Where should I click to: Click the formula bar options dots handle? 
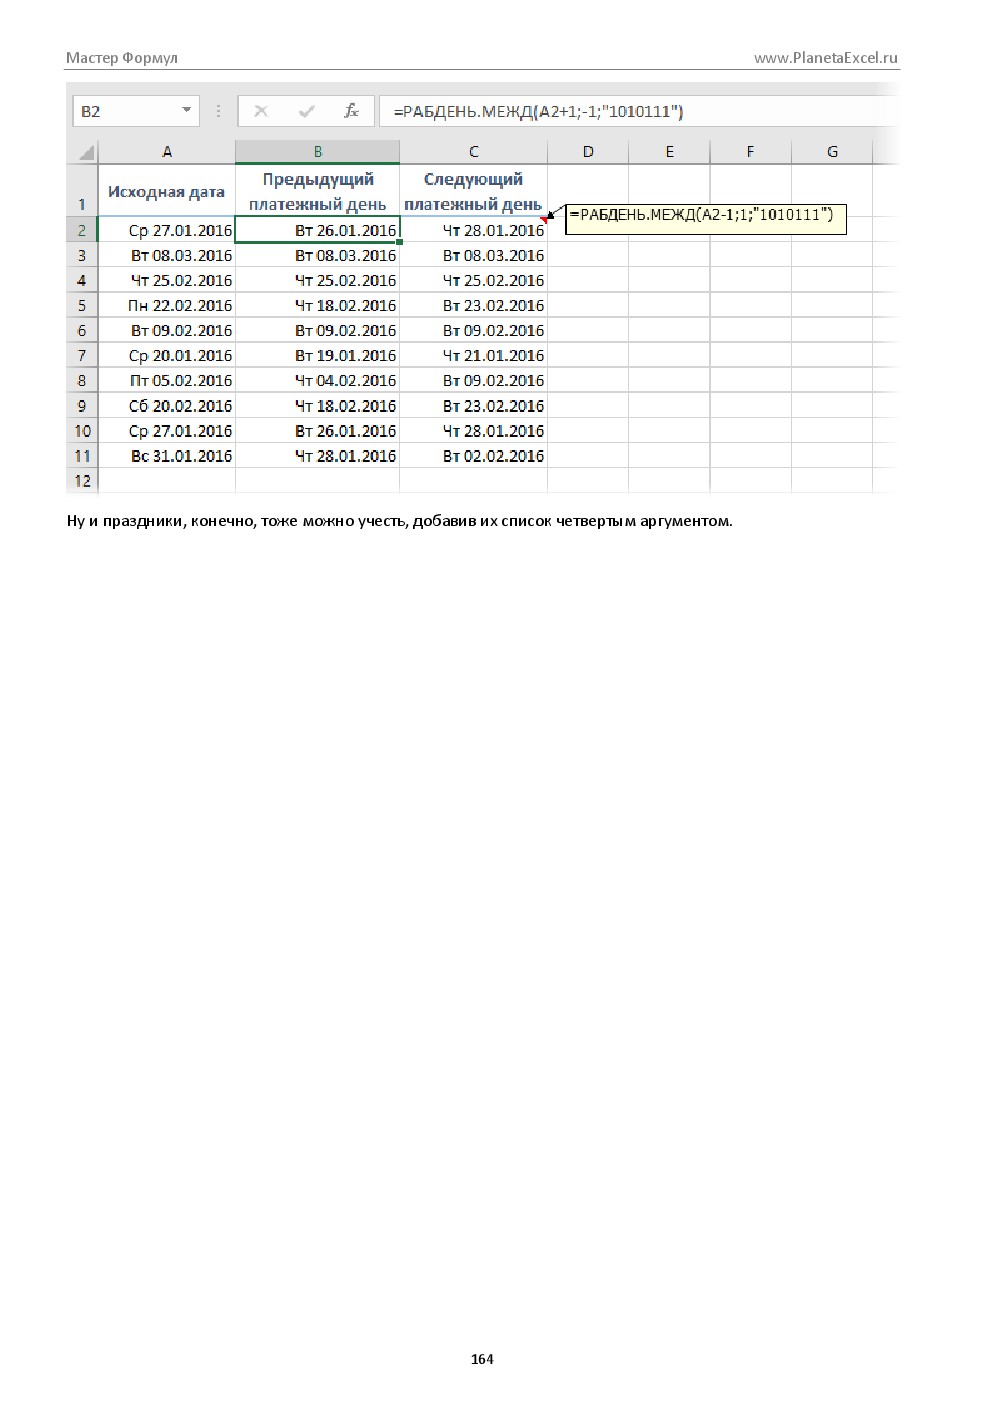[x=218, y=111]
